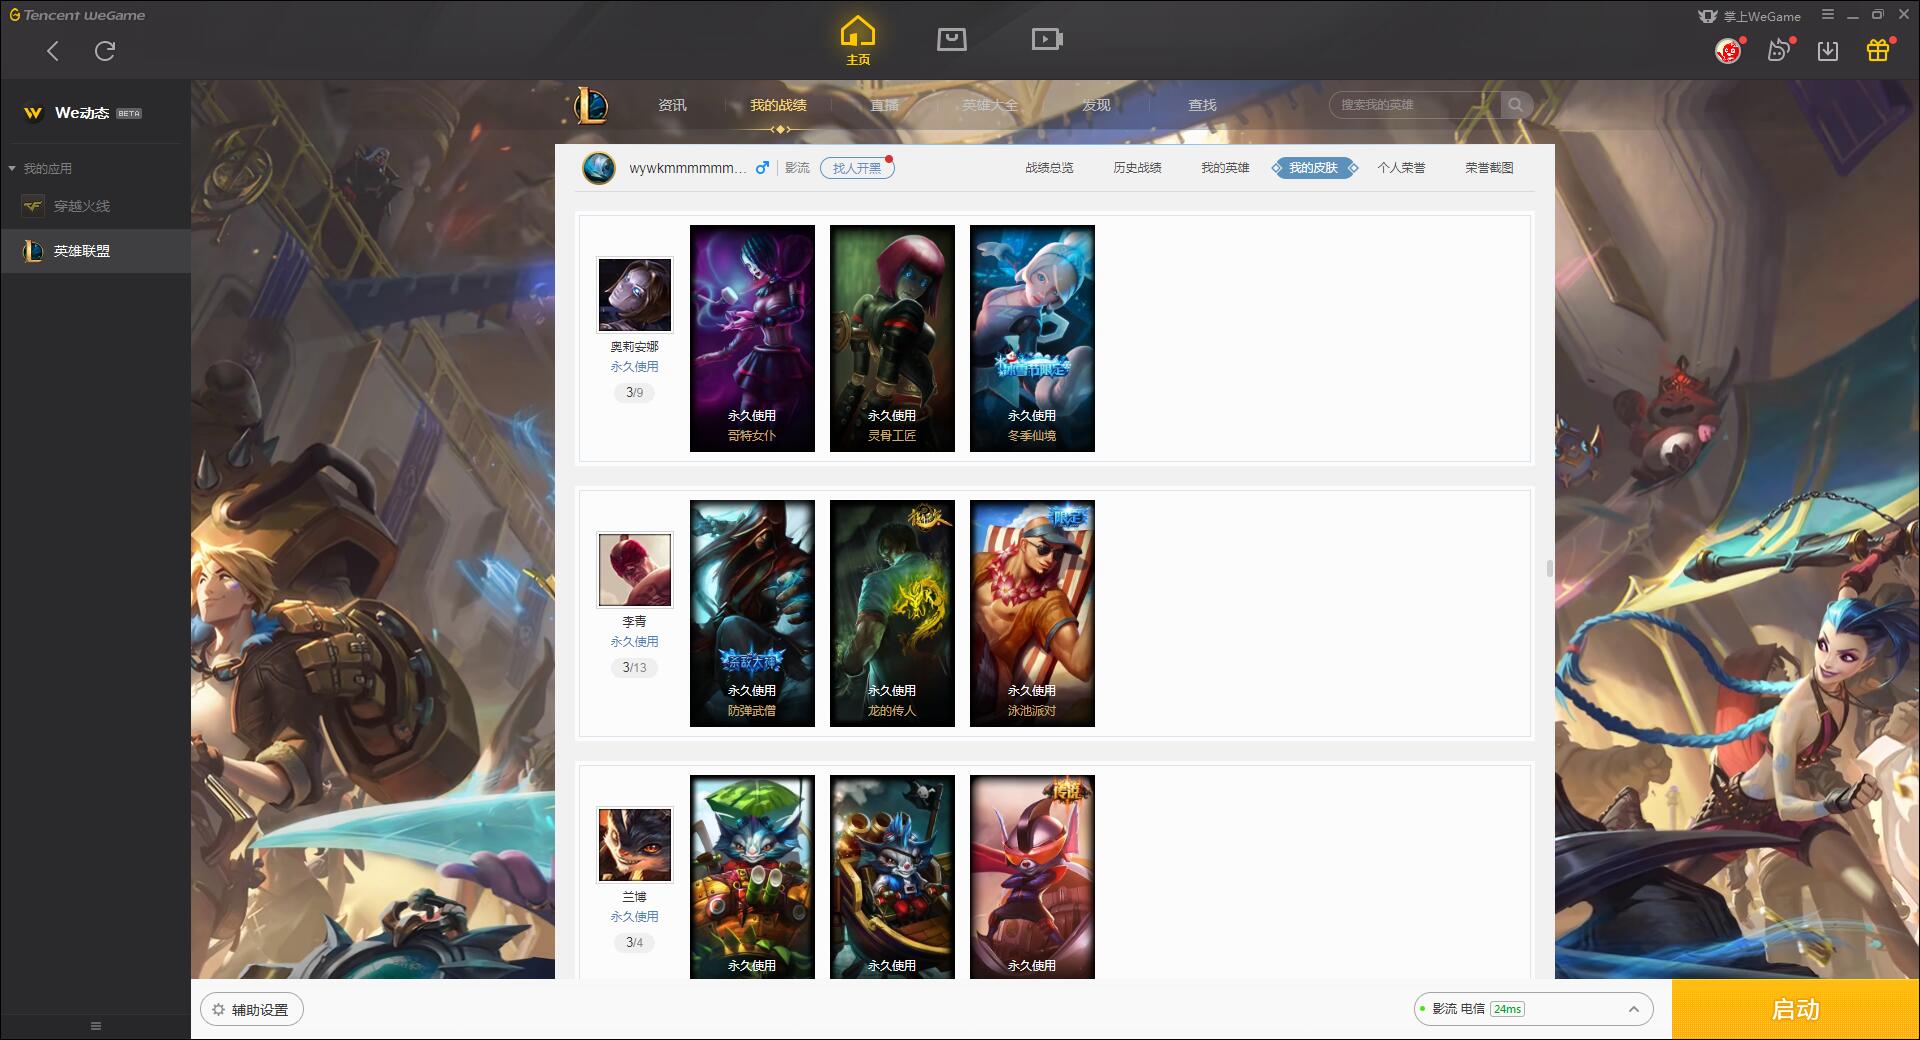The height and width of the screenshot is (1040, 1920).
Task: Click the search magnifier icon
Action: 1516,105
